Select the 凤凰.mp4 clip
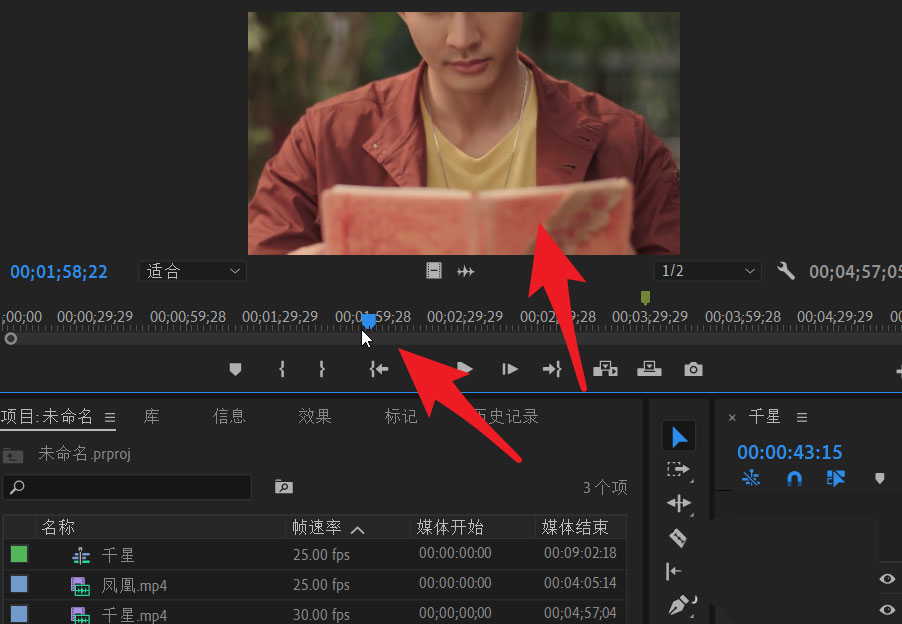Screen dimensions: 902x624 click(x=134, y=585)
